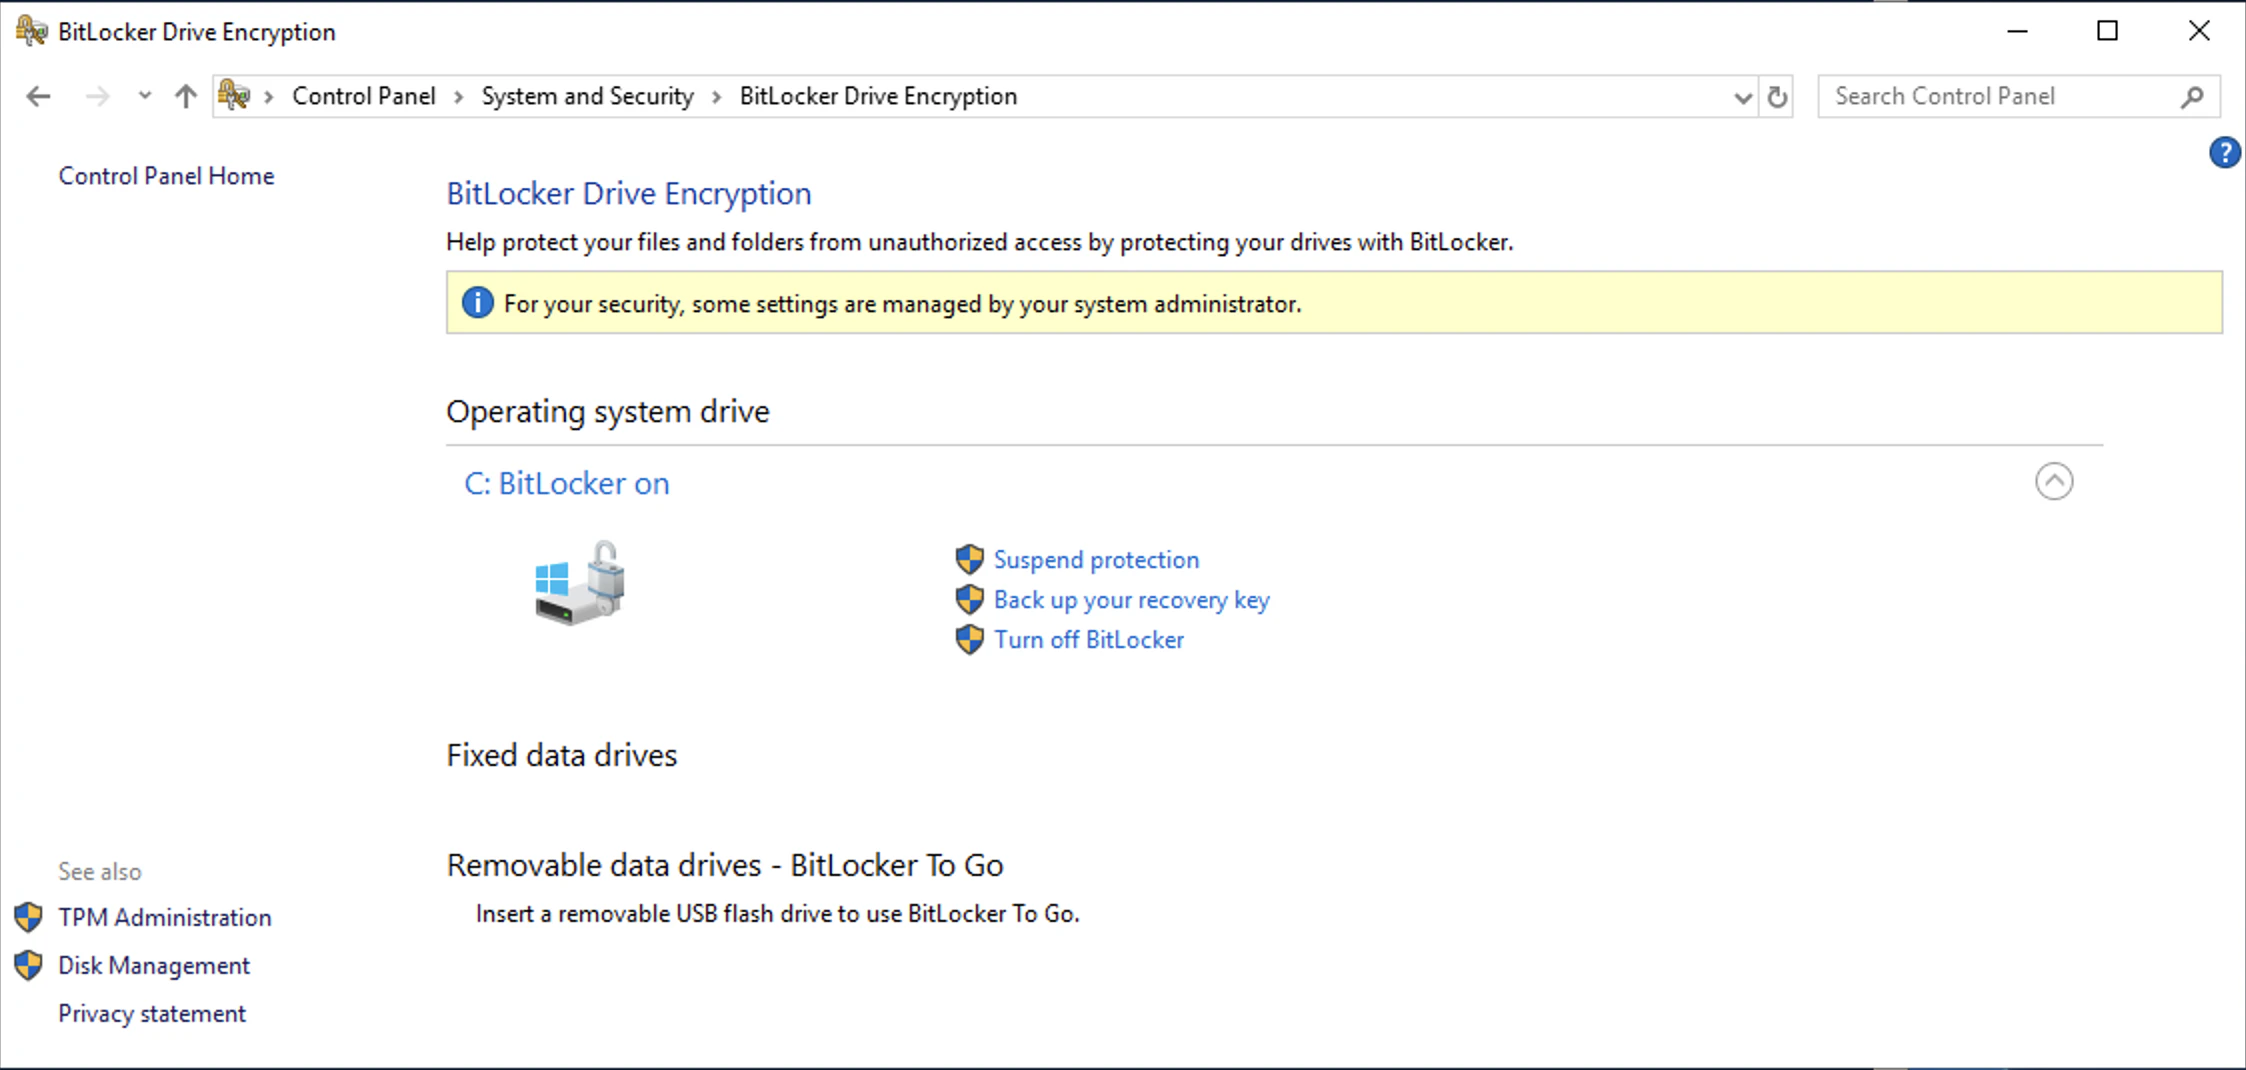Open the address bar history dropdown

[x=1742, y=97]
